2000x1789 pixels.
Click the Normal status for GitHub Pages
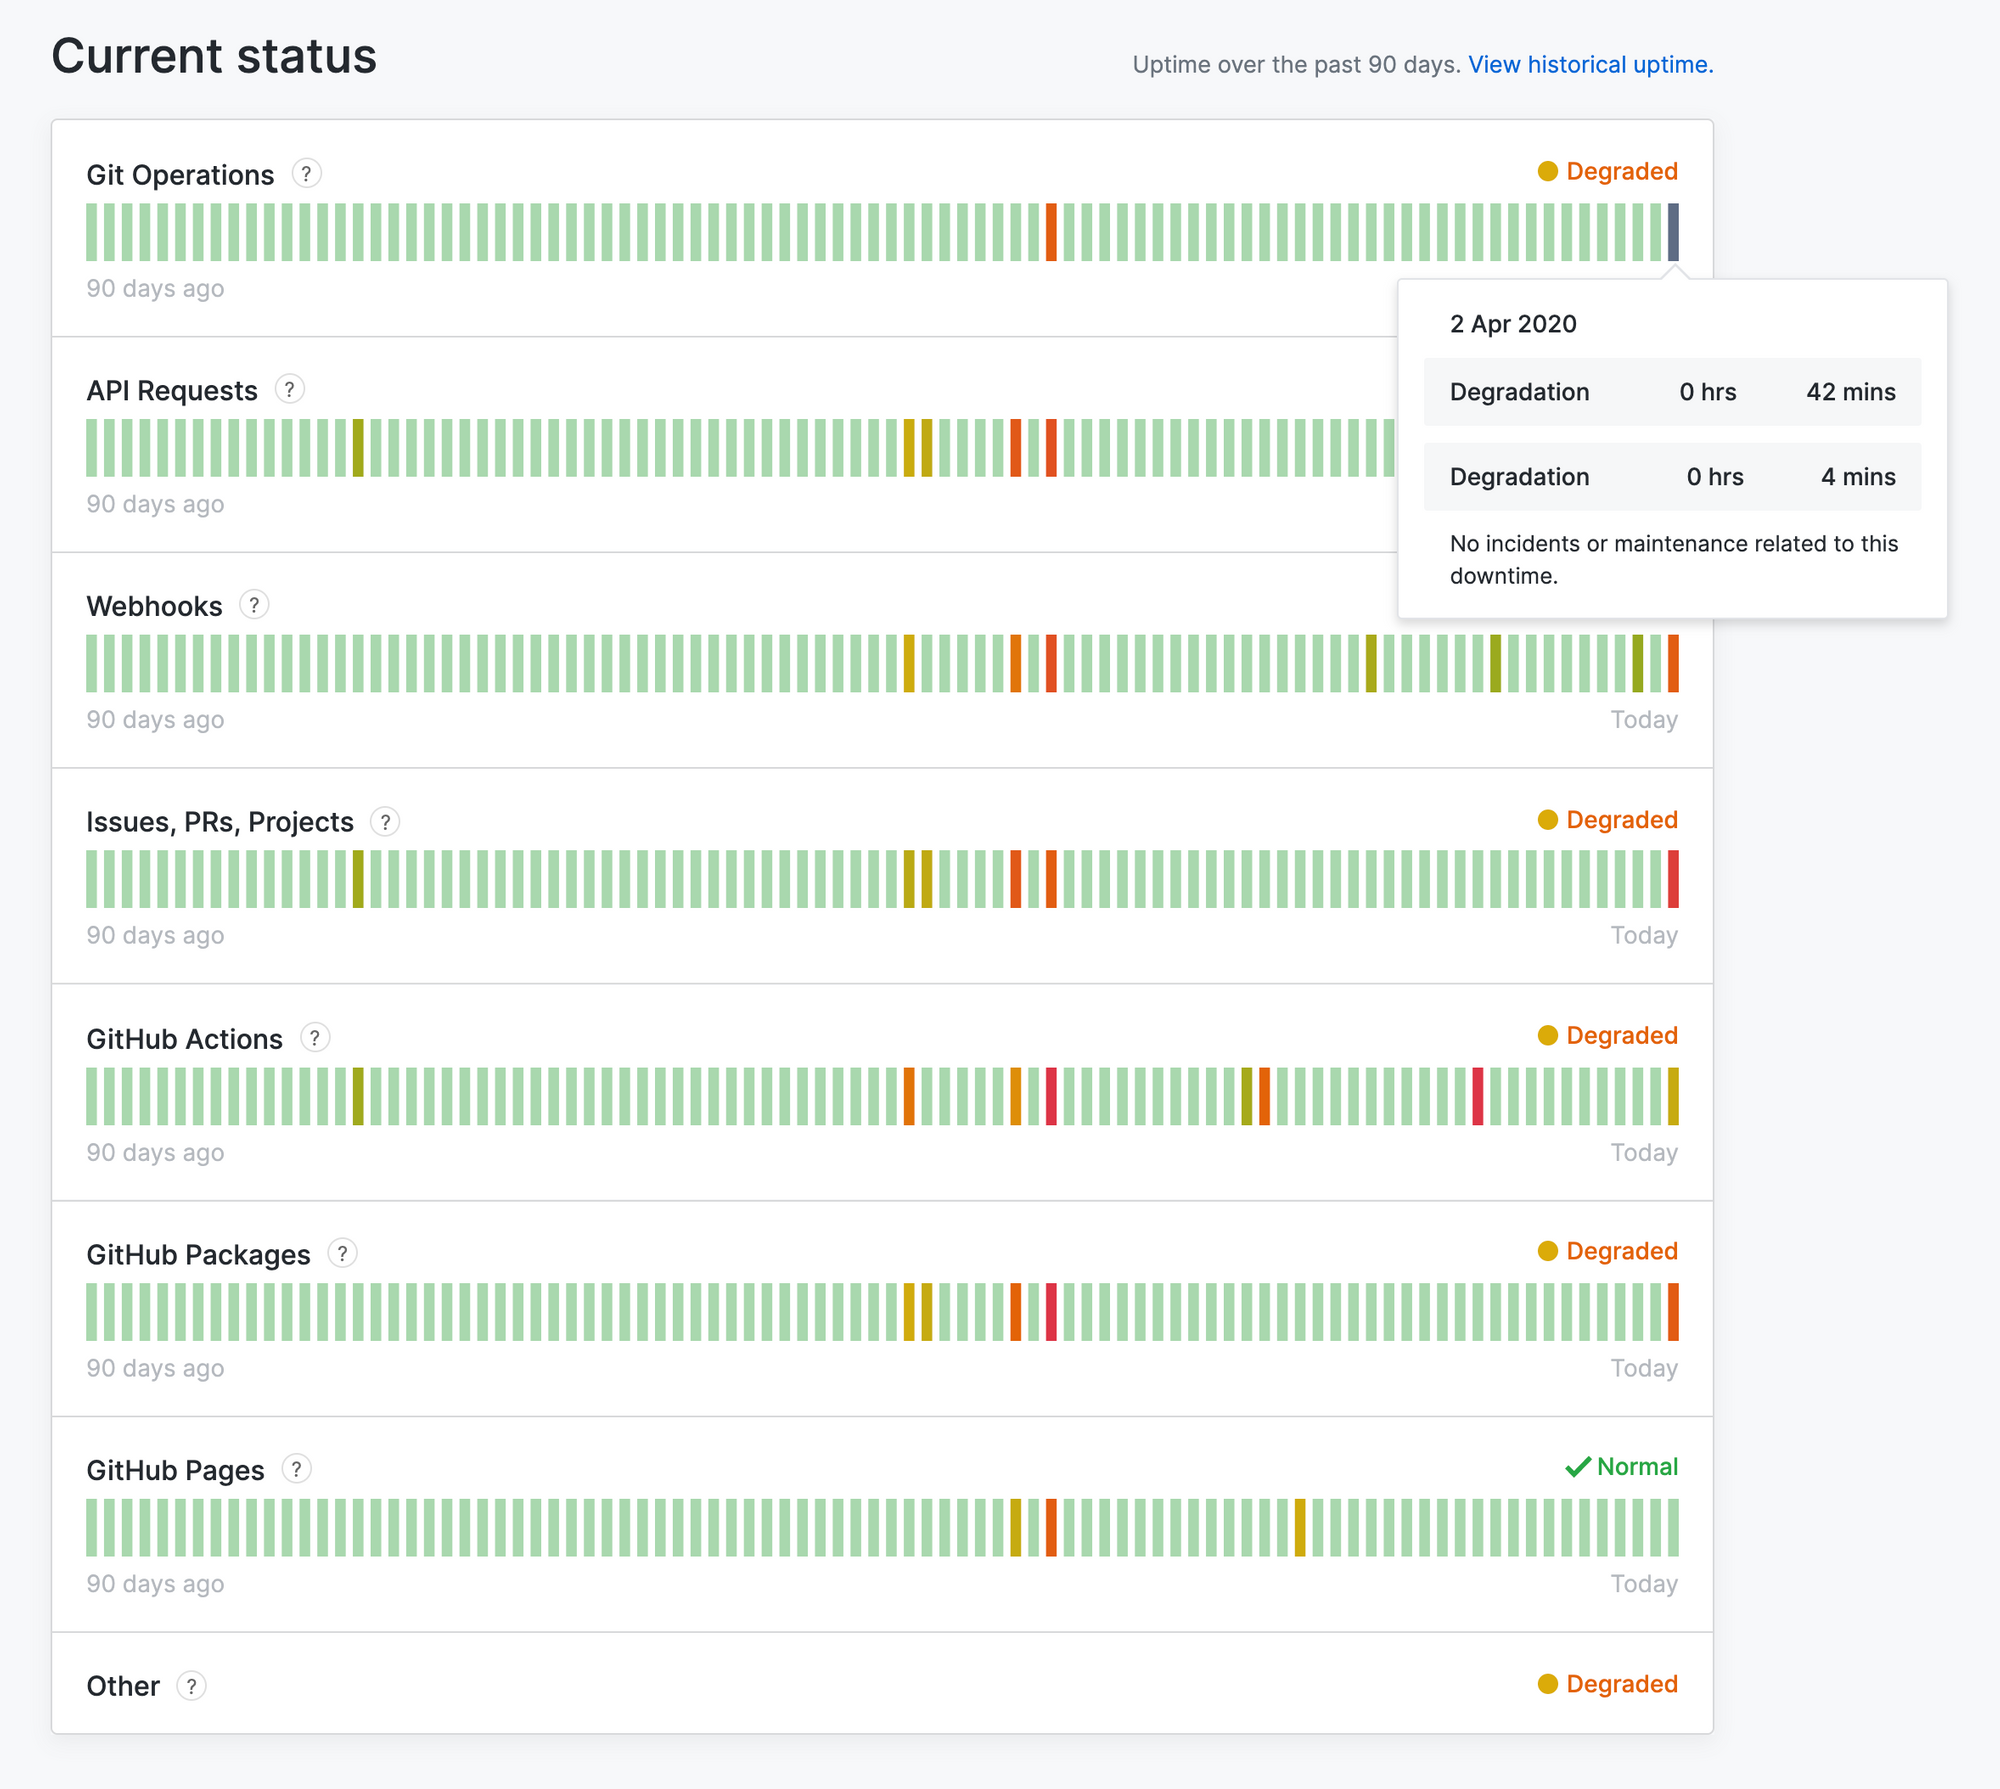tap(1621, 1467)
